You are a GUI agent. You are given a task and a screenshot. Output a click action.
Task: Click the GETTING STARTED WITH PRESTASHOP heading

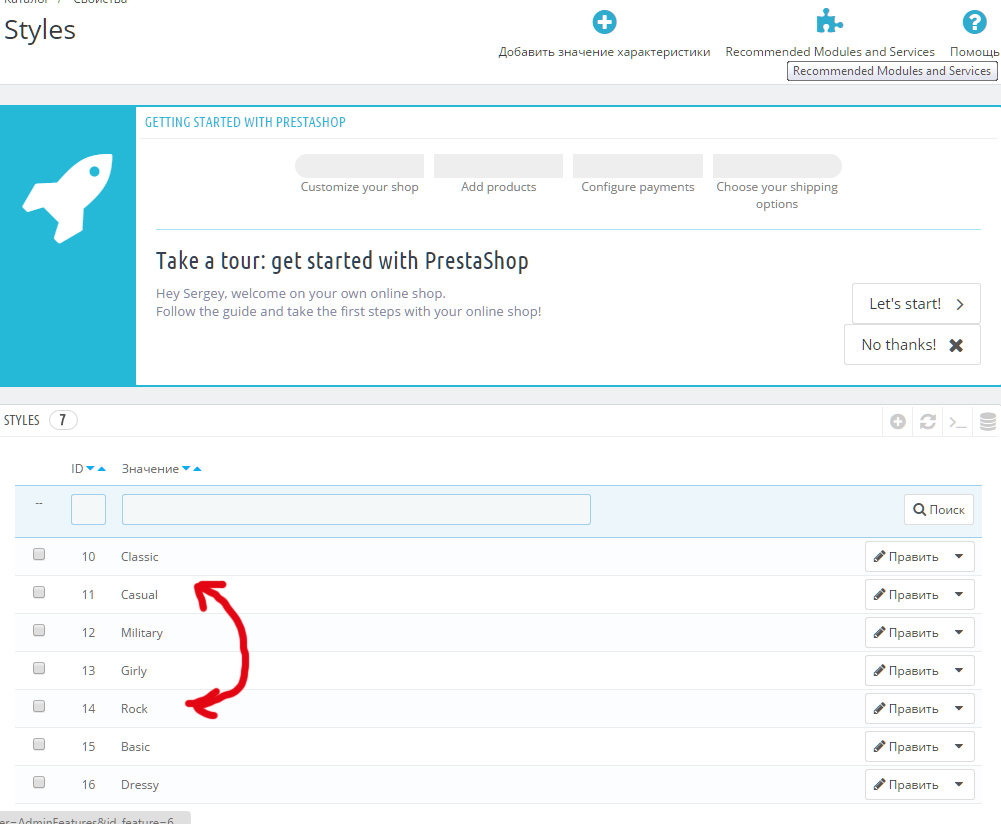click(x=245, y=122)
